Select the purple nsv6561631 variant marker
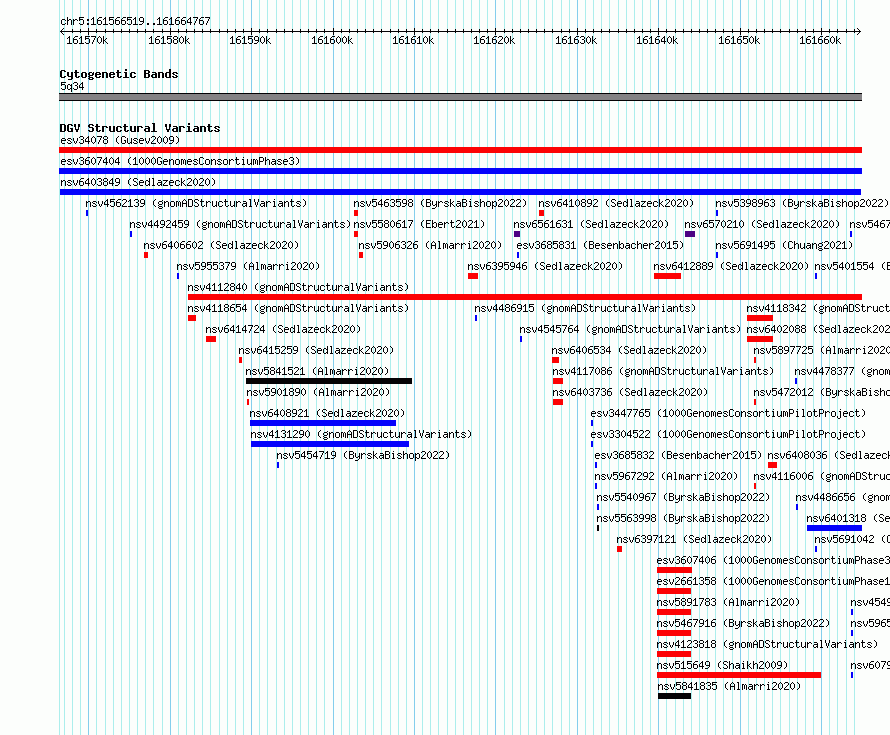The image size is (890, 735). 517,234
